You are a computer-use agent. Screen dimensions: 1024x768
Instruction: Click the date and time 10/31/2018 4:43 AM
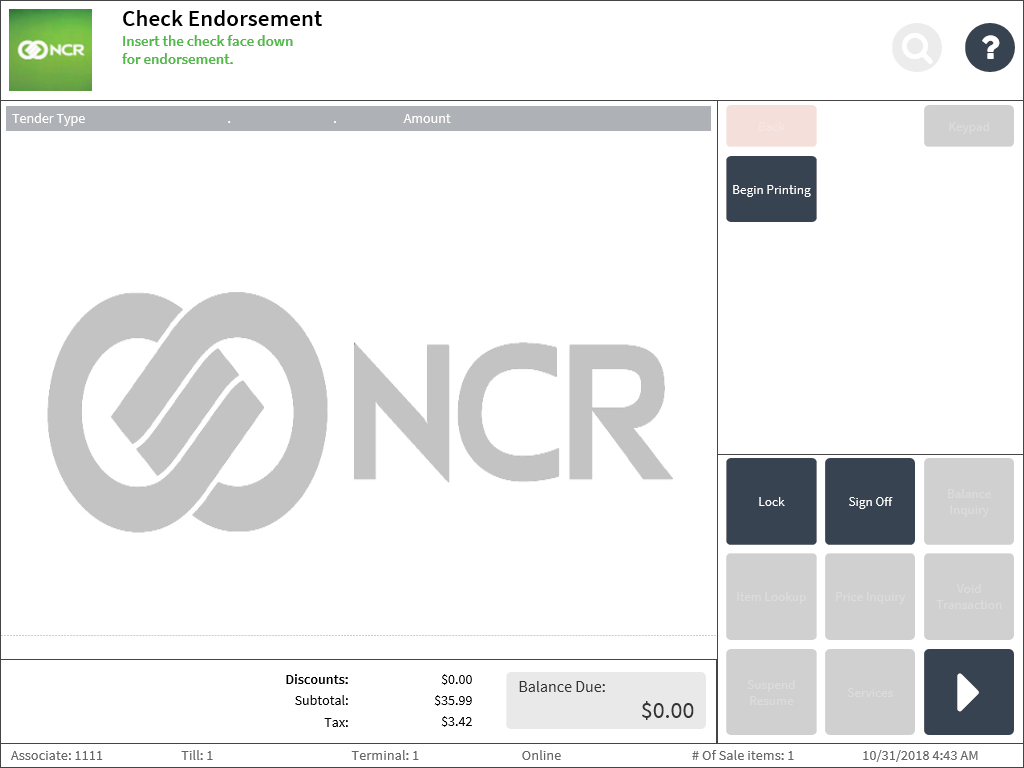pyautogui.click(x=920, y=756)
